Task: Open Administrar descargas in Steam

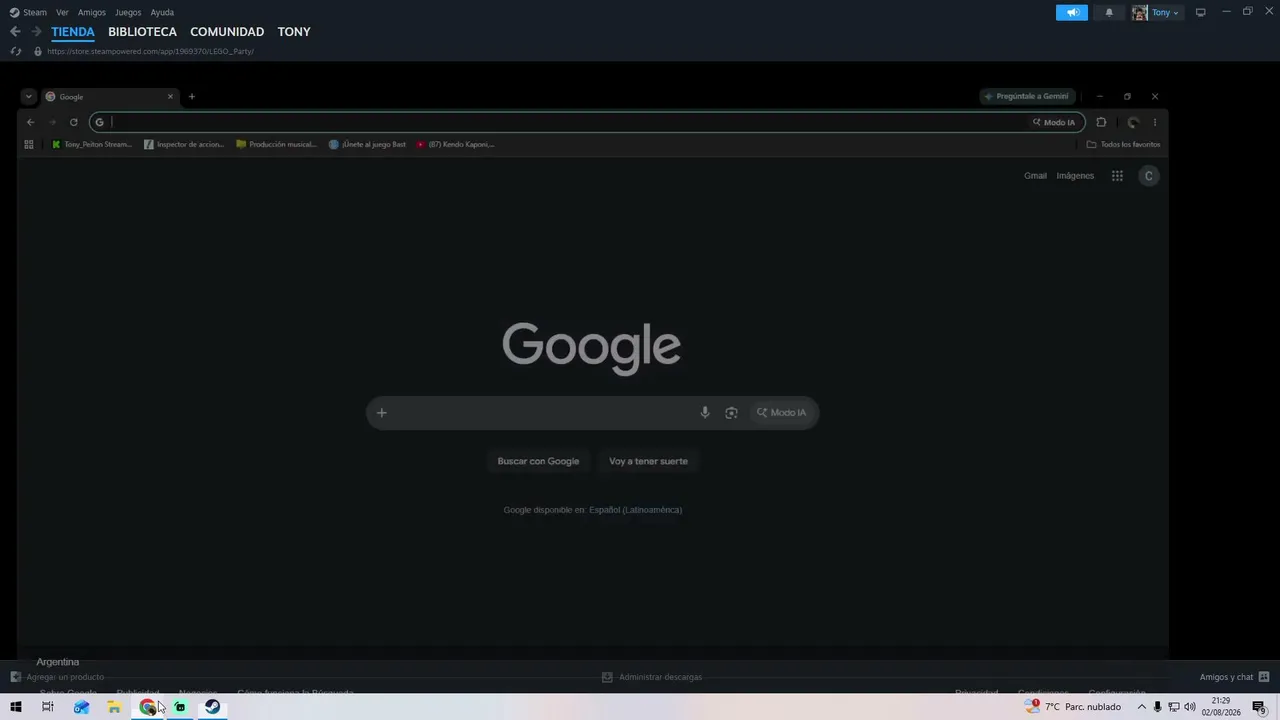Action: tap(652, 677)
